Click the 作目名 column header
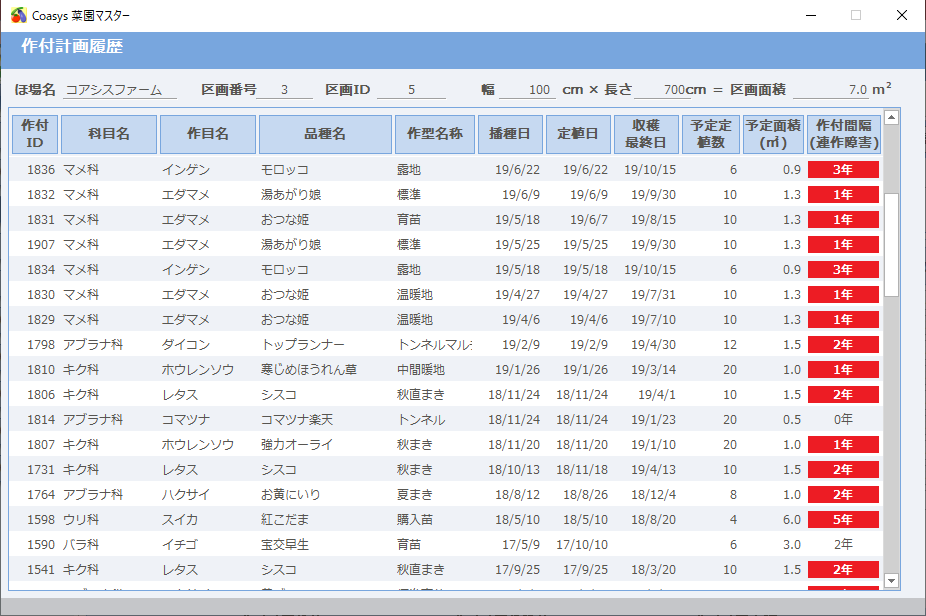 (207, 134)
